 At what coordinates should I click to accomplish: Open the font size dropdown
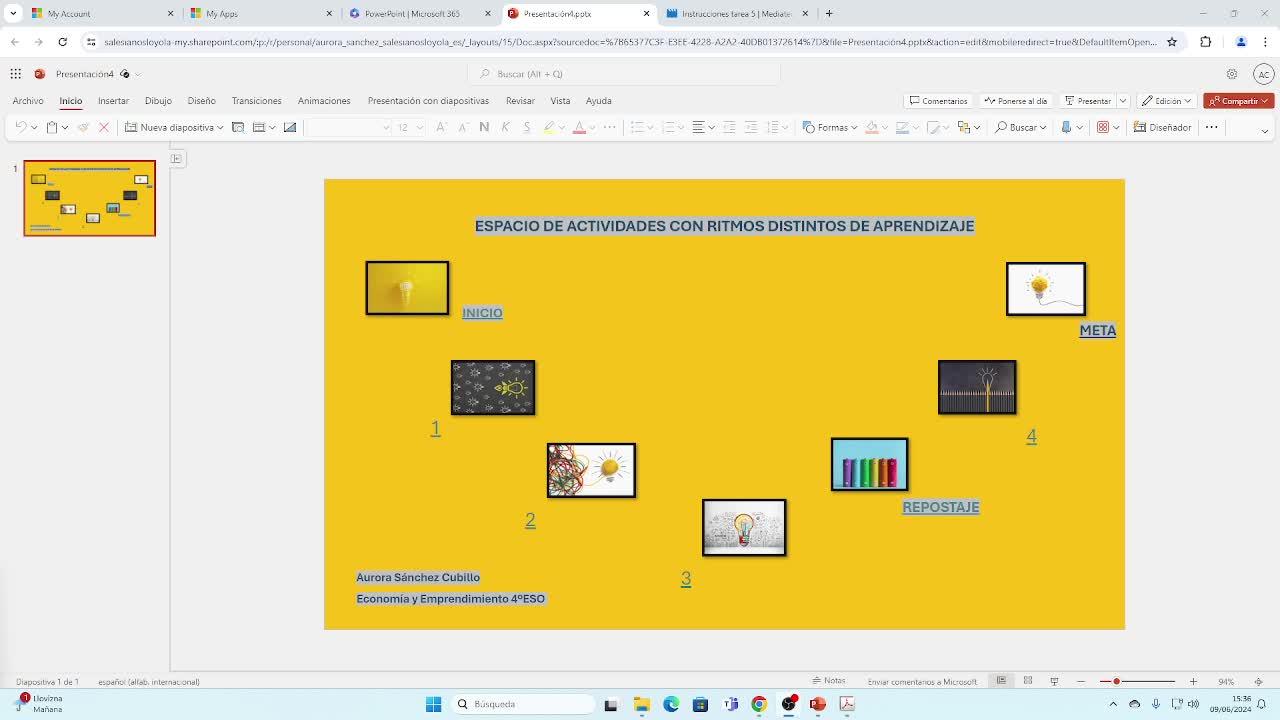pos(419,127)
